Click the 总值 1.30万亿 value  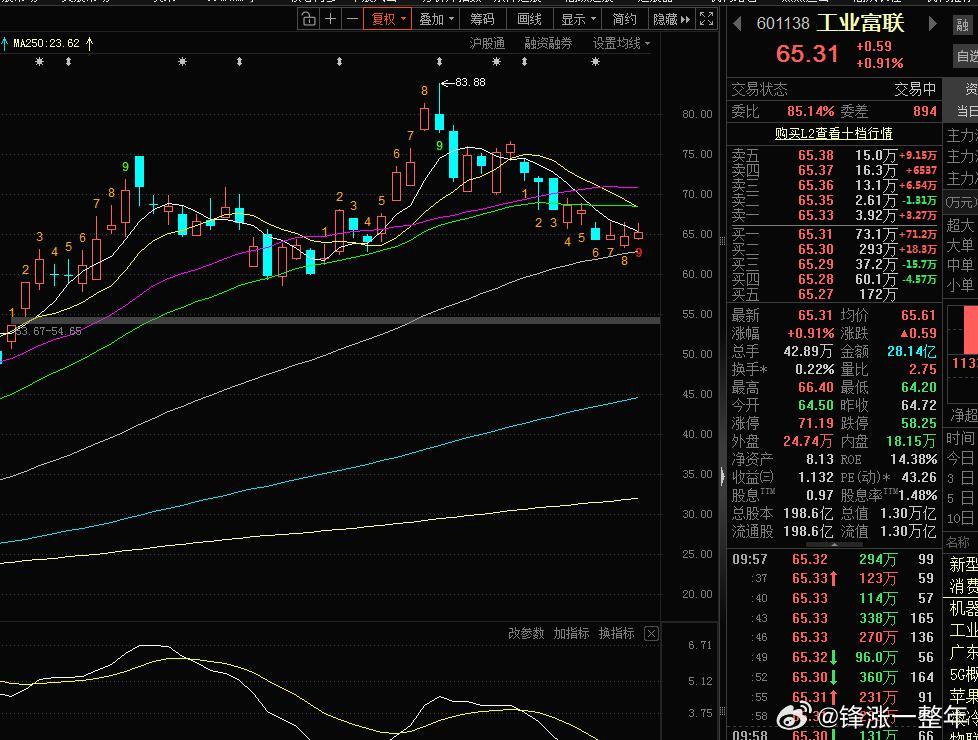pos(908,514)
